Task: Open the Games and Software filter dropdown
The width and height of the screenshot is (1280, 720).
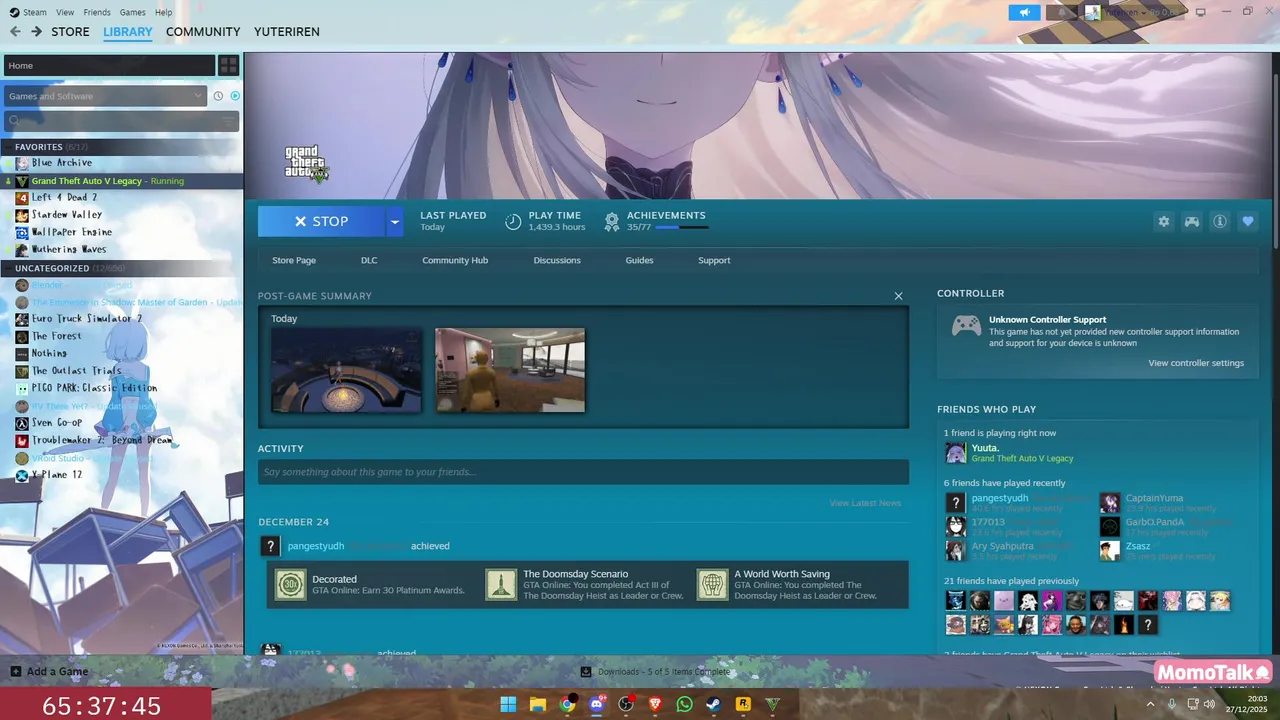Action: [x=105, y=96]
